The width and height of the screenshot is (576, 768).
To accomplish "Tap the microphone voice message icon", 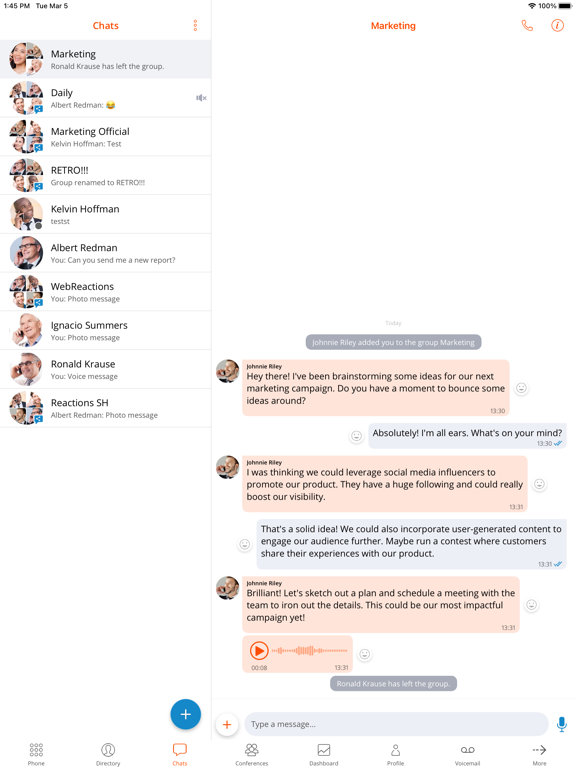I will (x=562, y=724).
